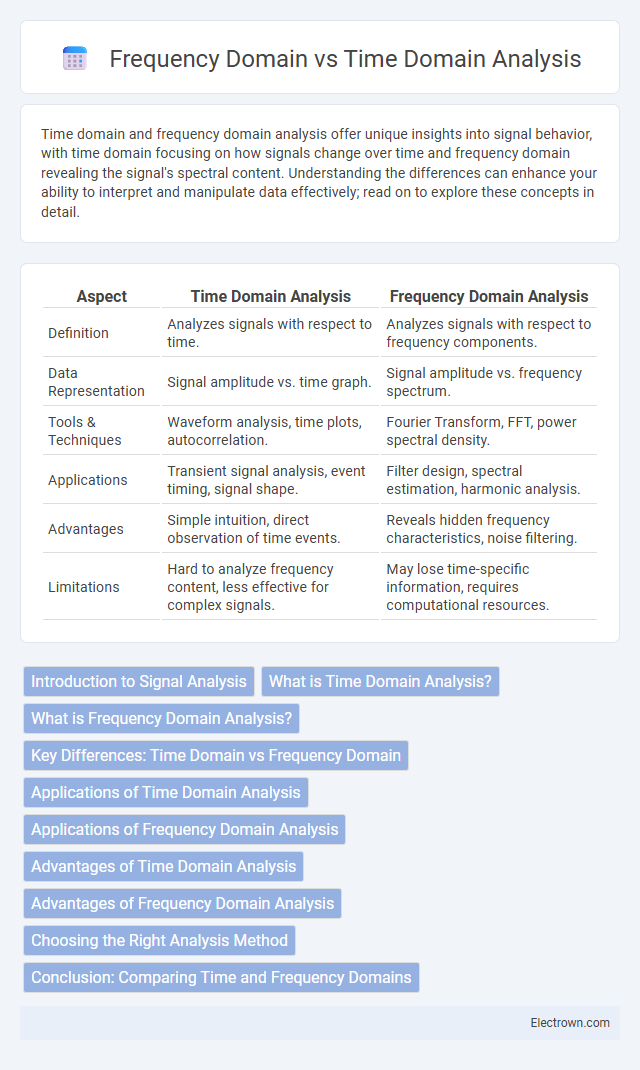Click the calendar icon beside the title
640x1070 pixels.
tap(75, 59)
